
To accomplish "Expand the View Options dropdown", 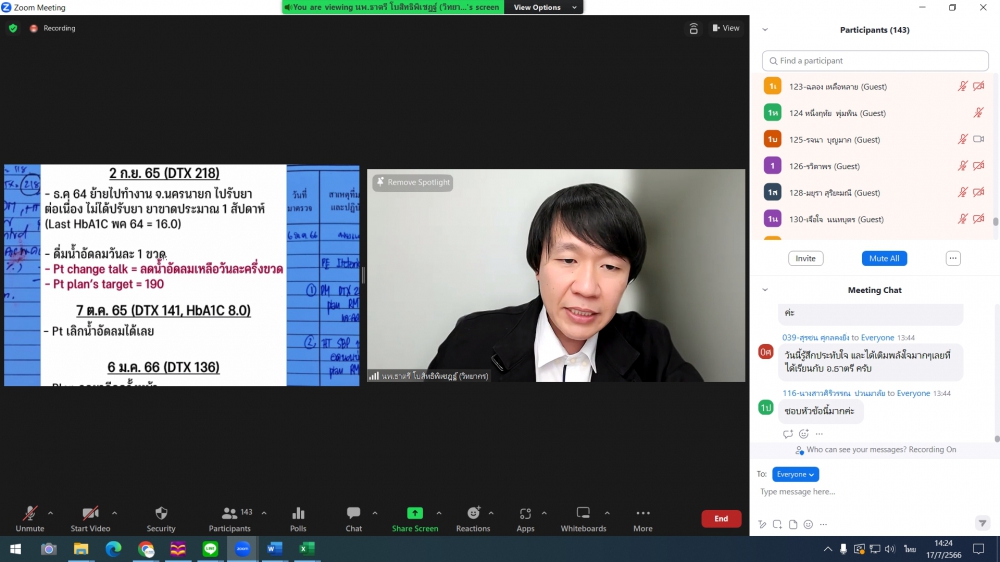I will 544,7.
